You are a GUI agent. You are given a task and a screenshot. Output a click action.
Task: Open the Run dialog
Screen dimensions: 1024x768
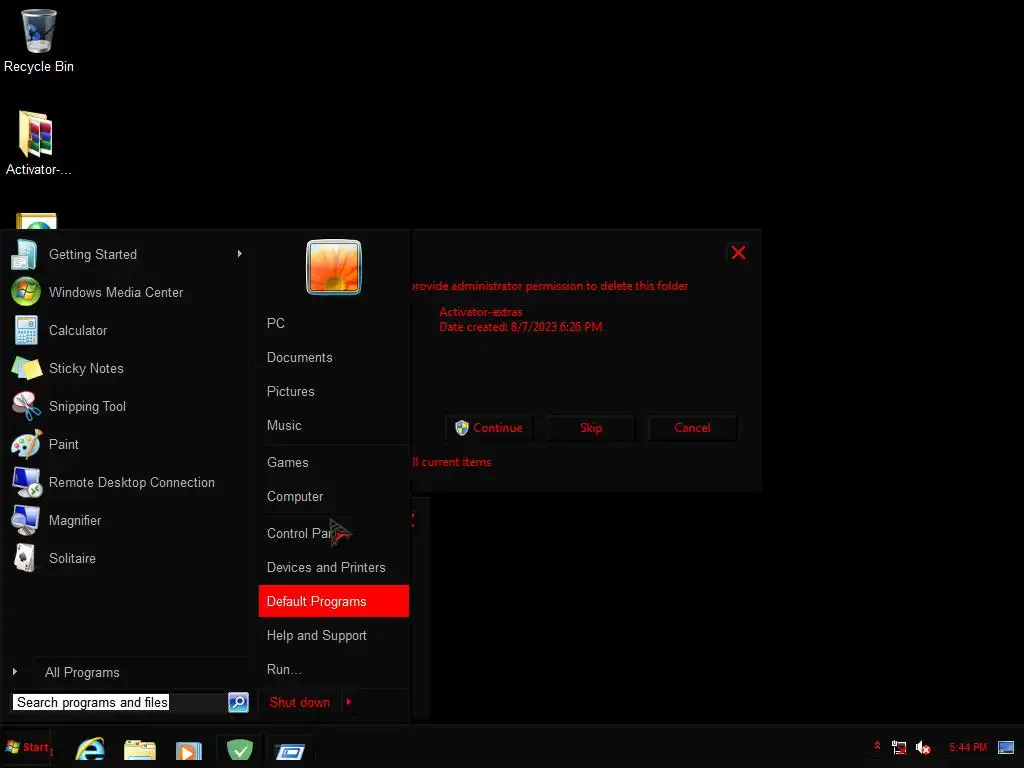pos(334,669)
